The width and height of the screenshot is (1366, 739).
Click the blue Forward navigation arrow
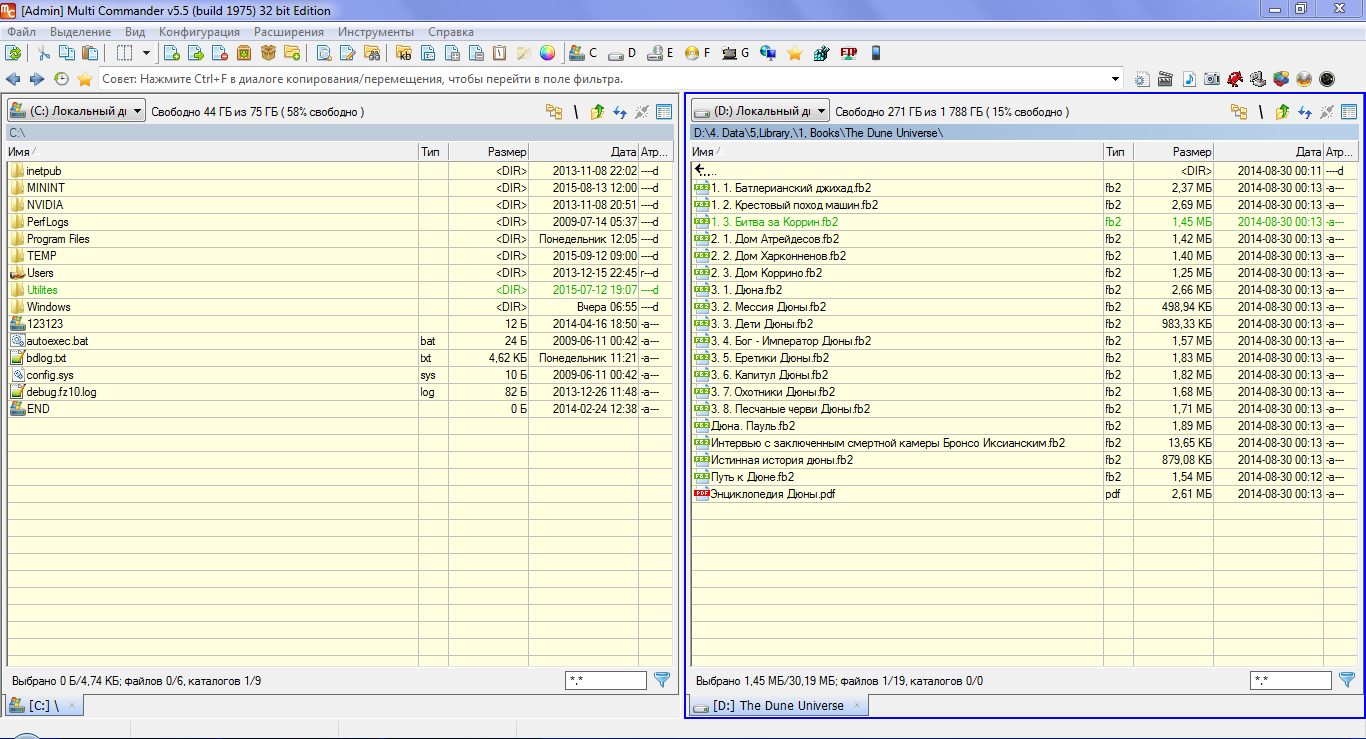tap(37, 79)
